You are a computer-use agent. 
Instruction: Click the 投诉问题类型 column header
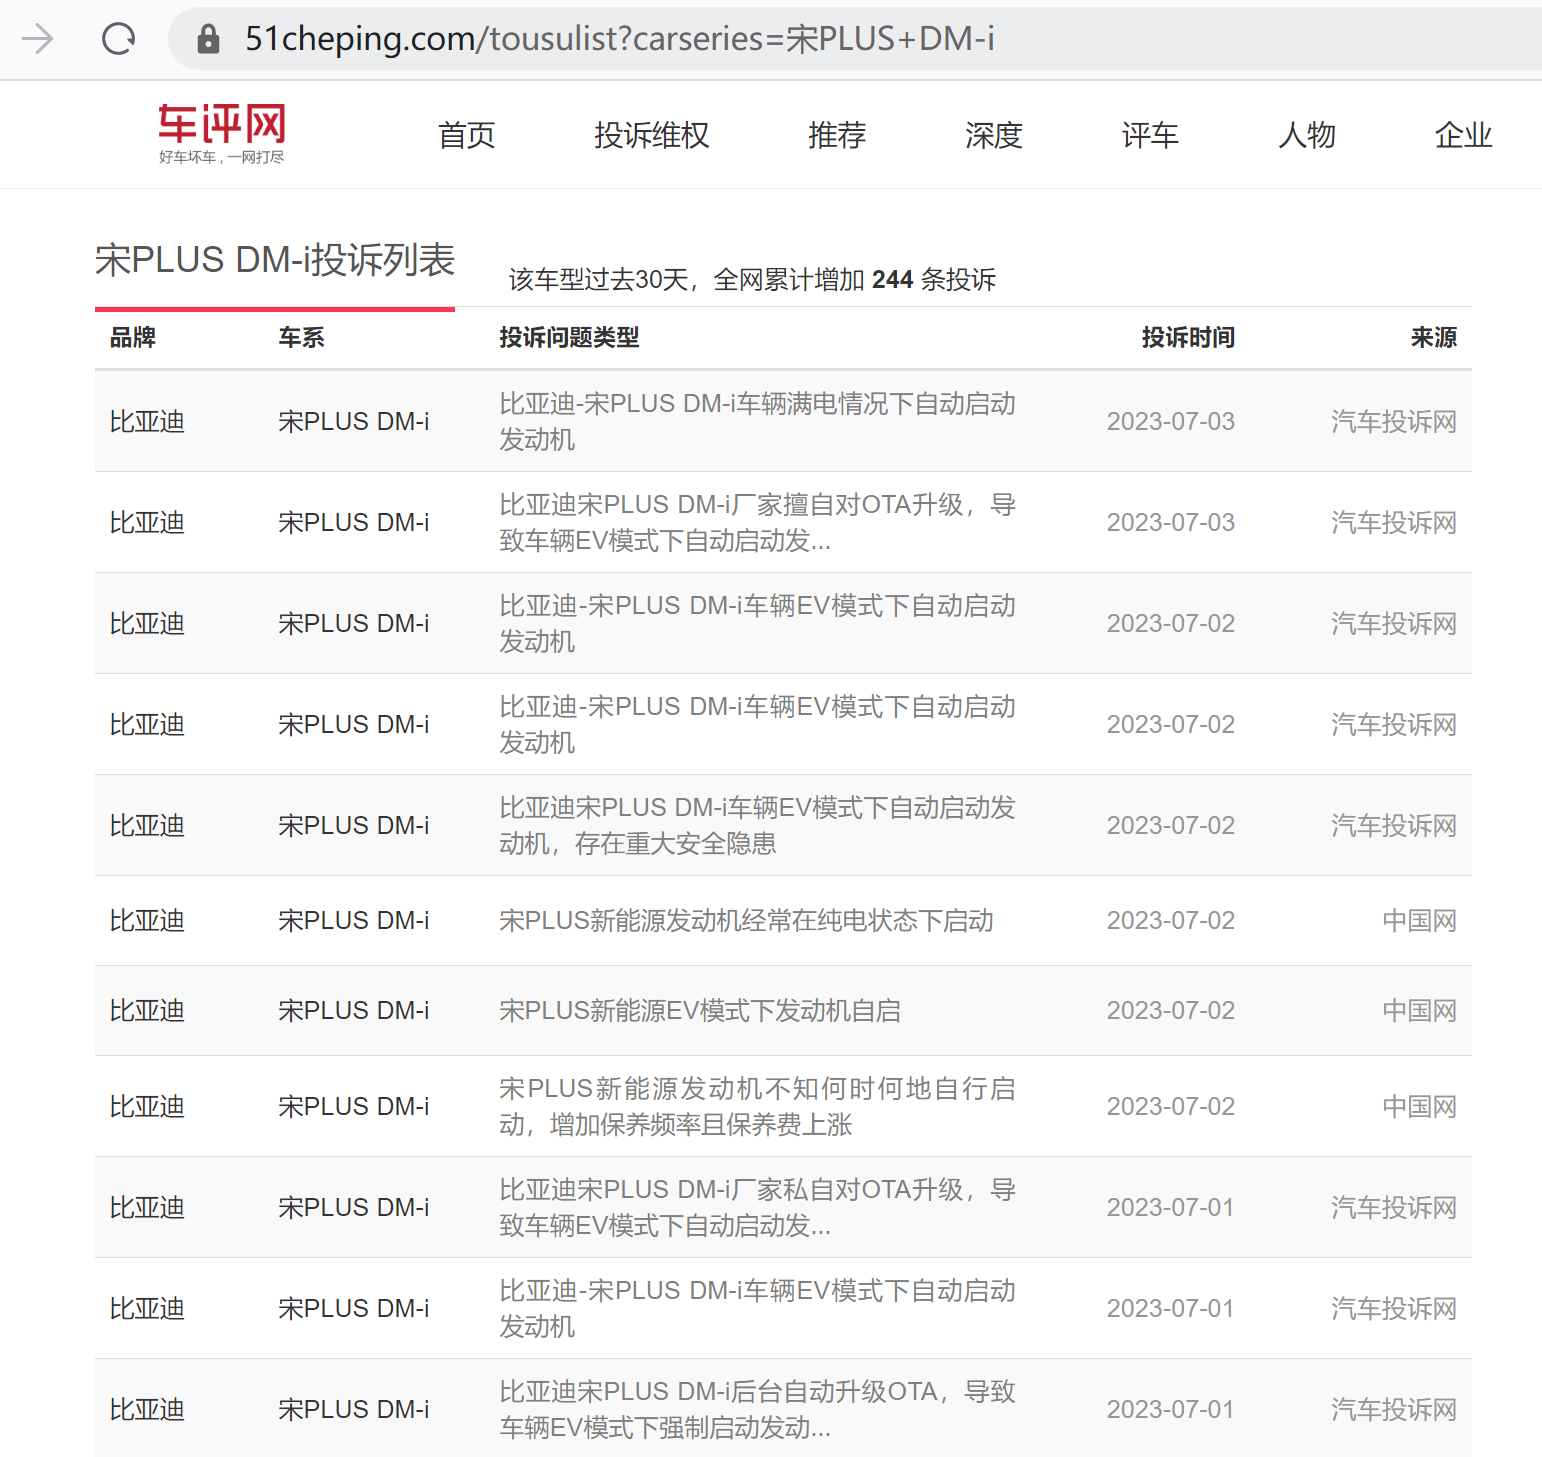tap(569, 338)
